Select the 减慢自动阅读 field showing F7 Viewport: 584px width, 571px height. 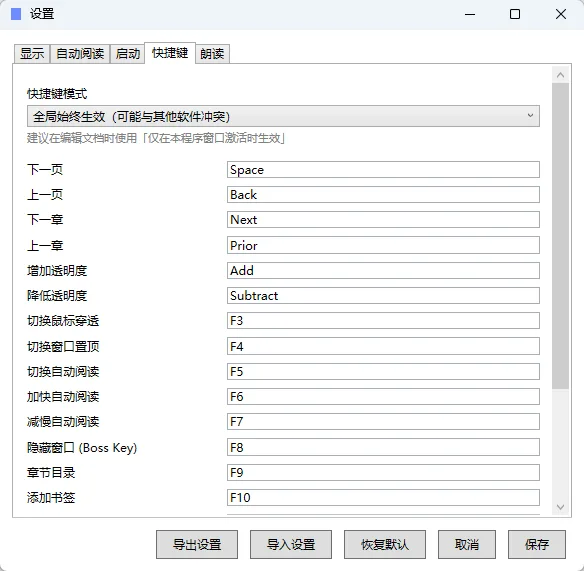pos(383,422)
